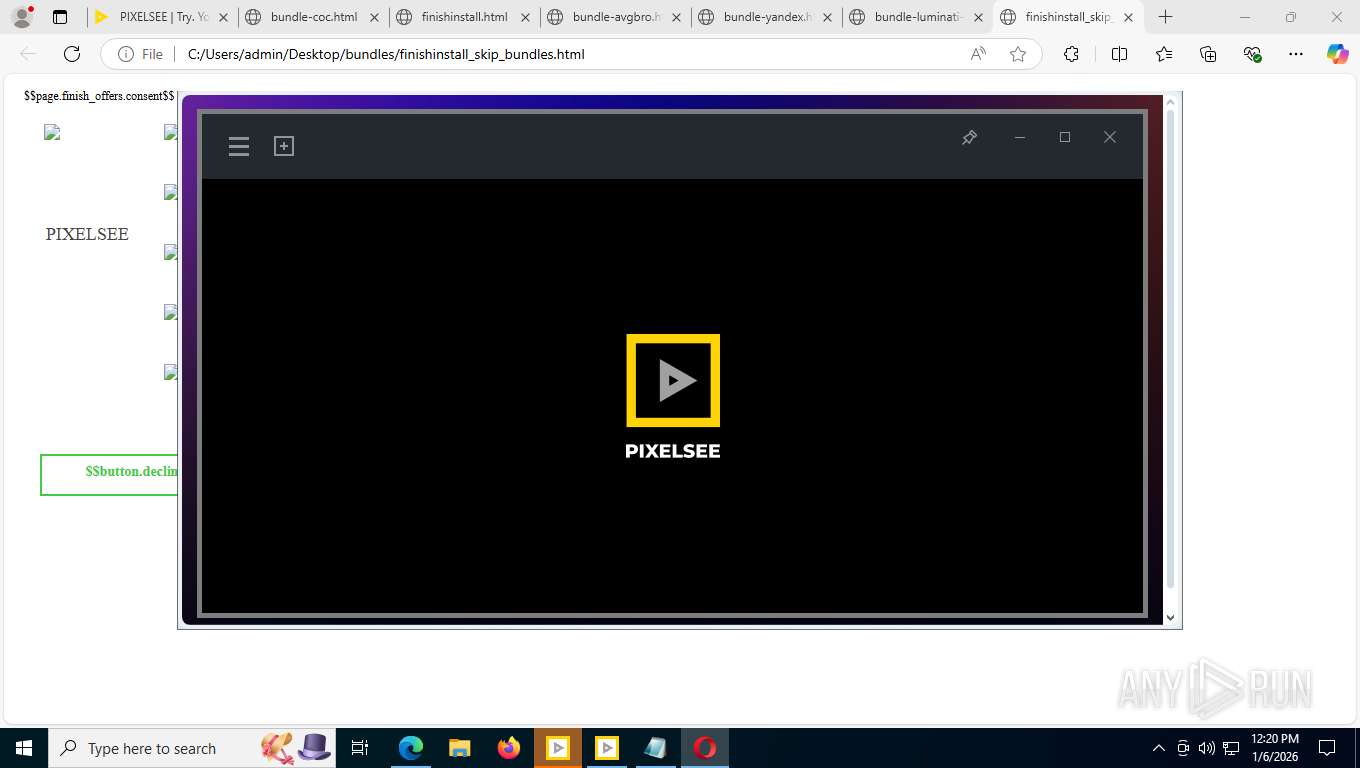1360x768 pixels.
Task: Close the bundle-coc.html tab
Action: point(374,17)
